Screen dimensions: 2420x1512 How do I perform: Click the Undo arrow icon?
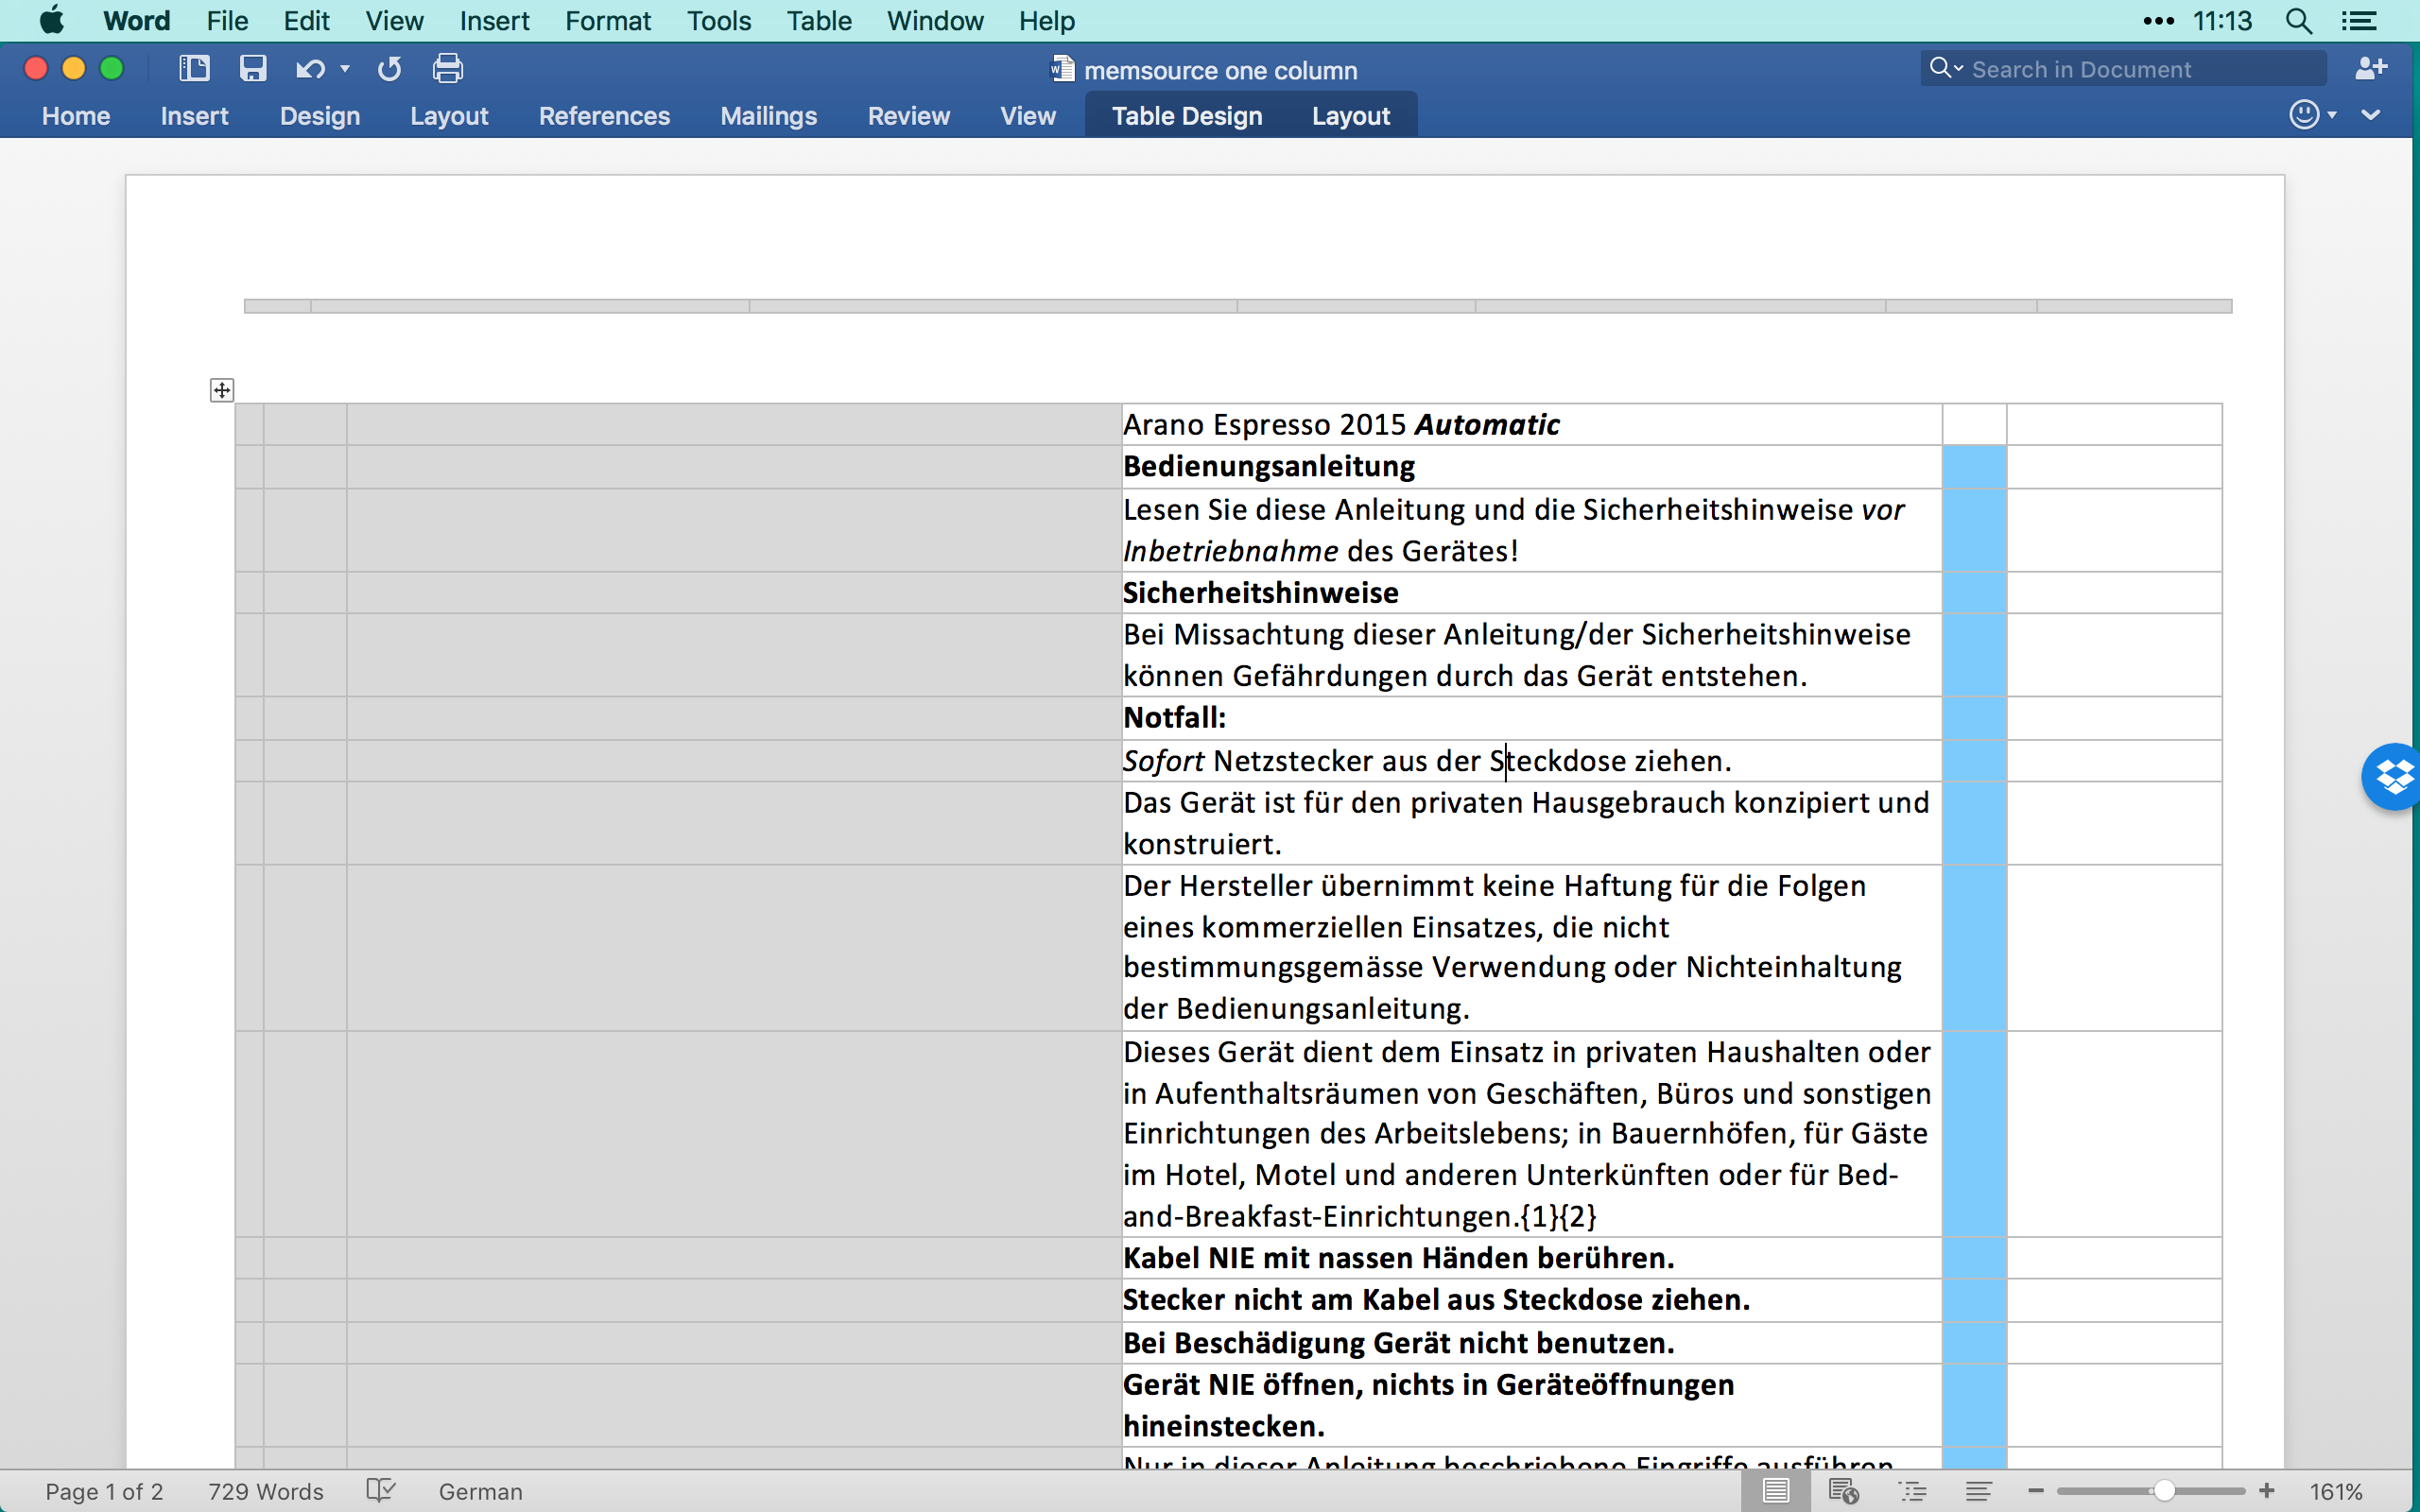(x=309, y=69)
